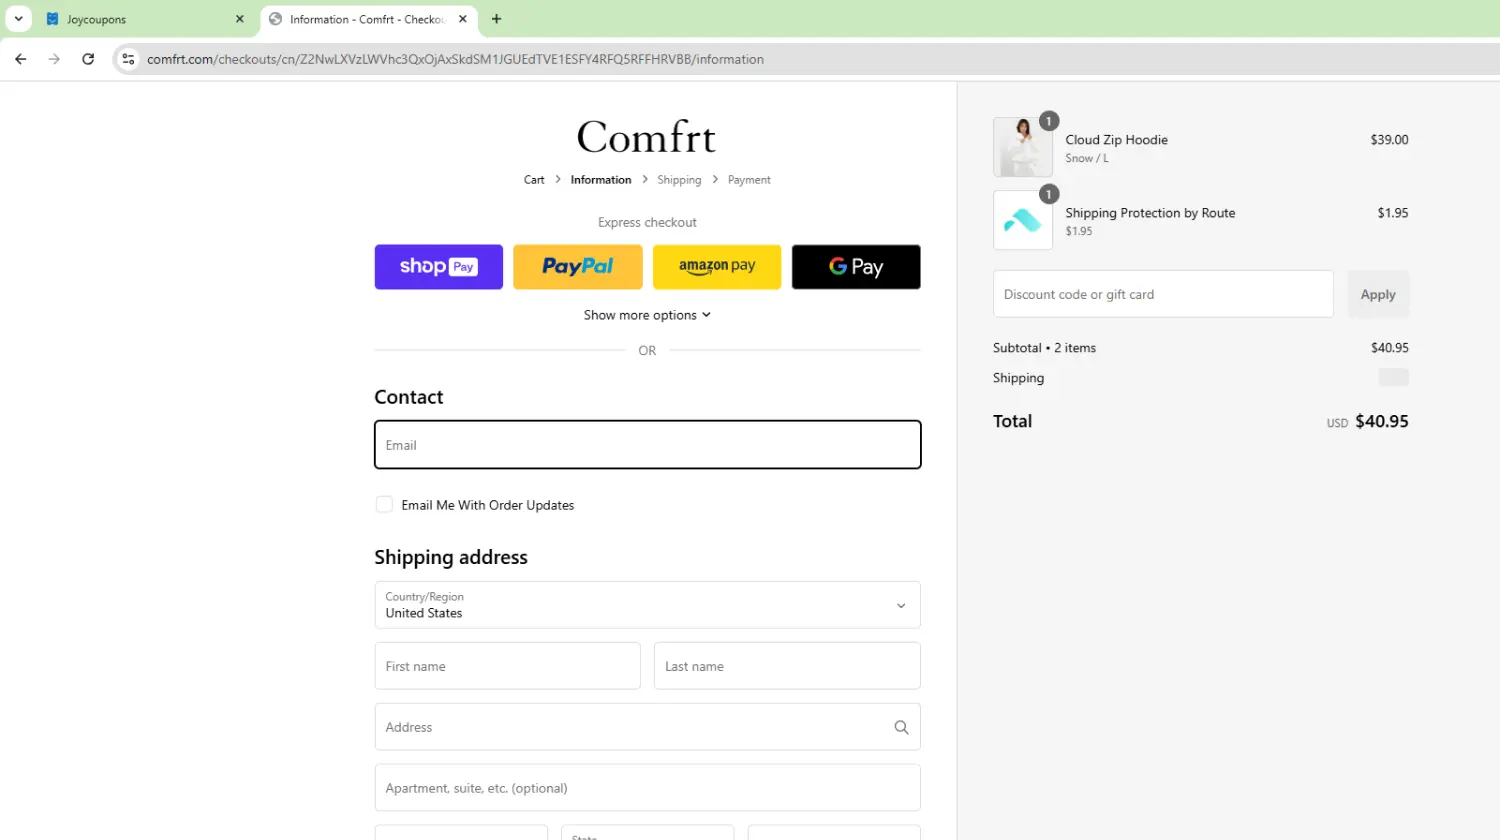This screenshot has width=1500, height=840.
Task: Click the browser back arrow
Action: pos(20,59)
